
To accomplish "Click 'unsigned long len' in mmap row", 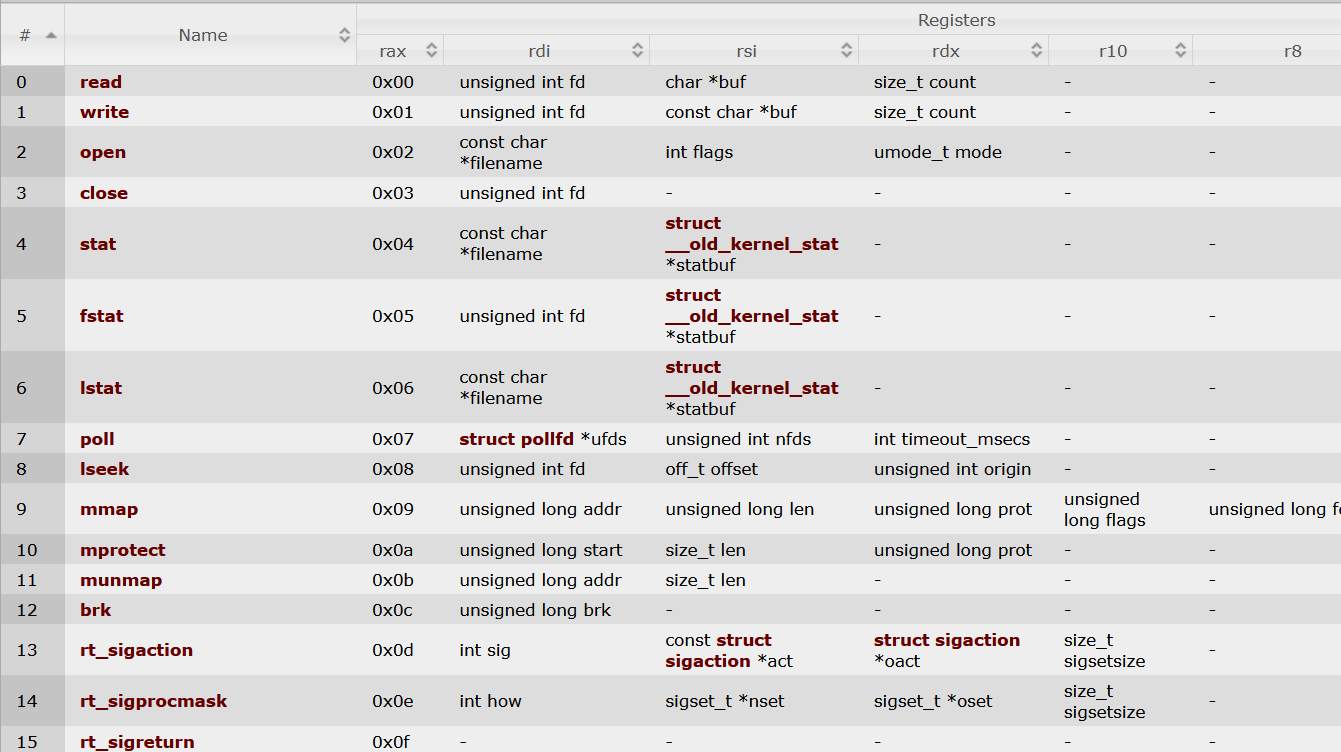I will point(740,509).
